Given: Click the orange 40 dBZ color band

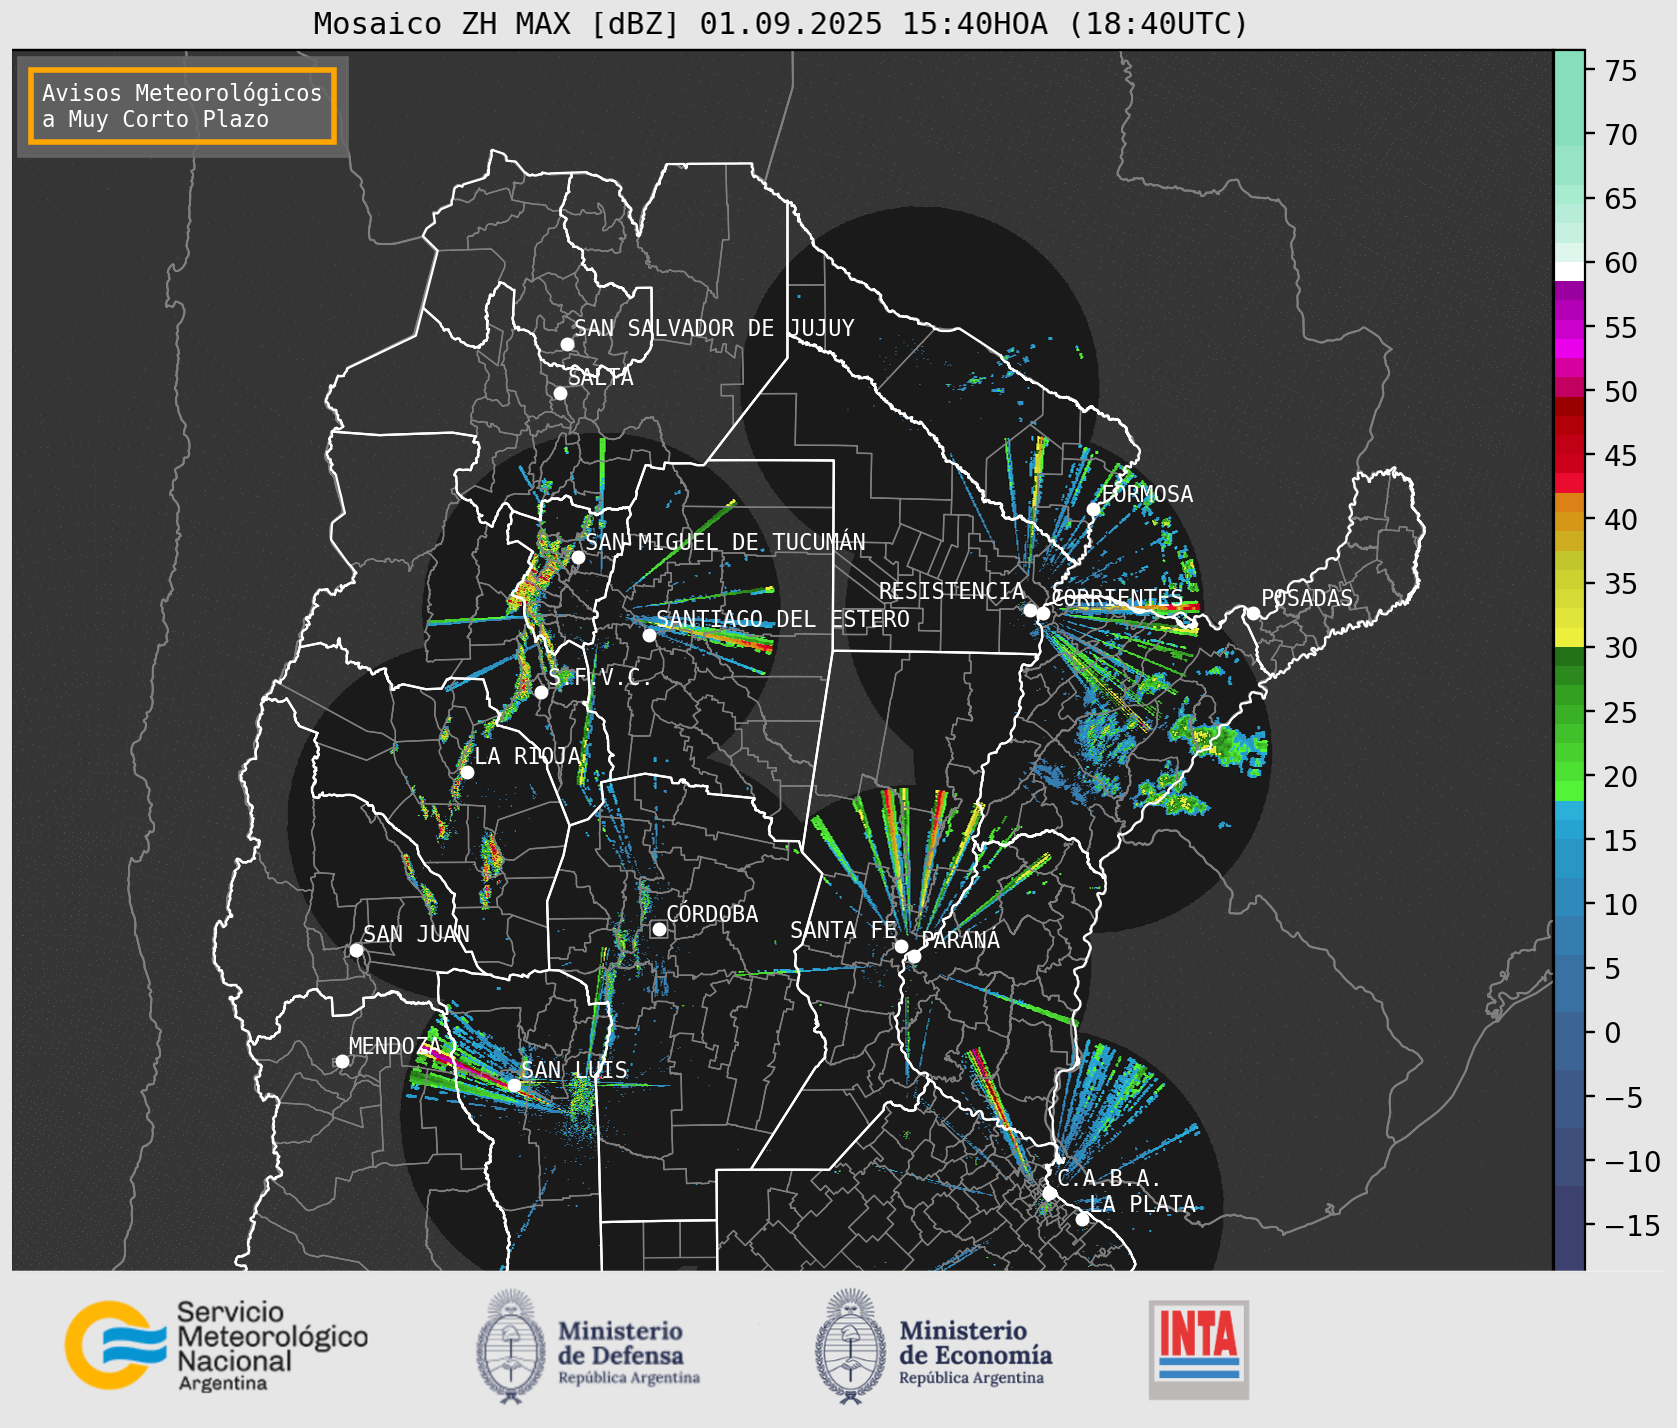Looking at the screenshot, I should coord(1569,521).
